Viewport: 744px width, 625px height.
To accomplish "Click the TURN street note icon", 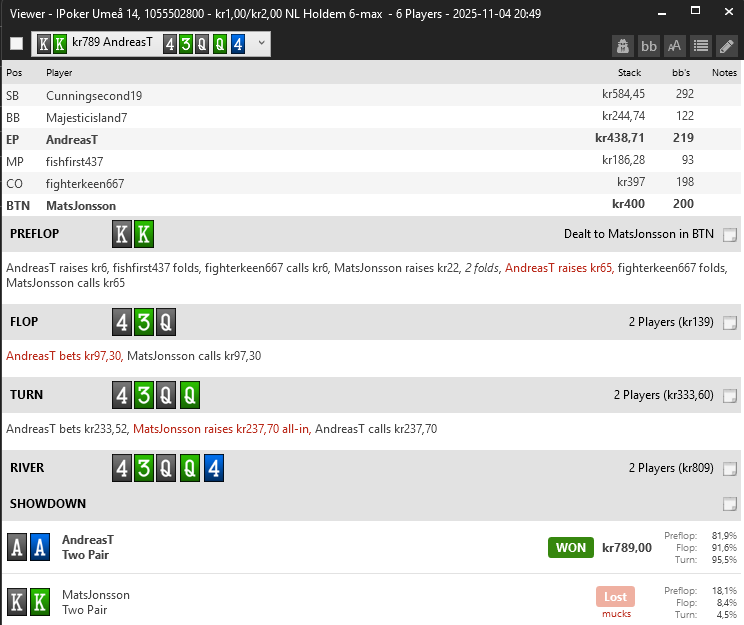I will (x=730, y=396).
